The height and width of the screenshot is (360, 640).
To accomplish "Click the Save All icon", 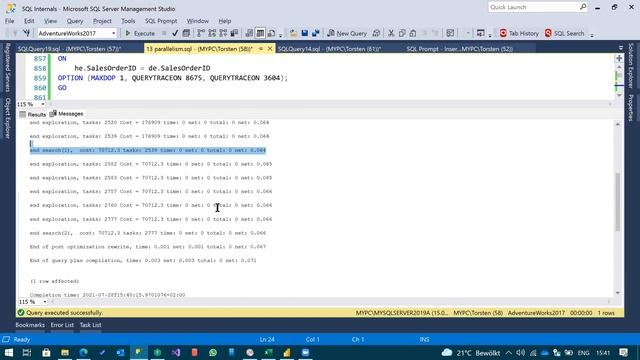I will tap(316, 33).
